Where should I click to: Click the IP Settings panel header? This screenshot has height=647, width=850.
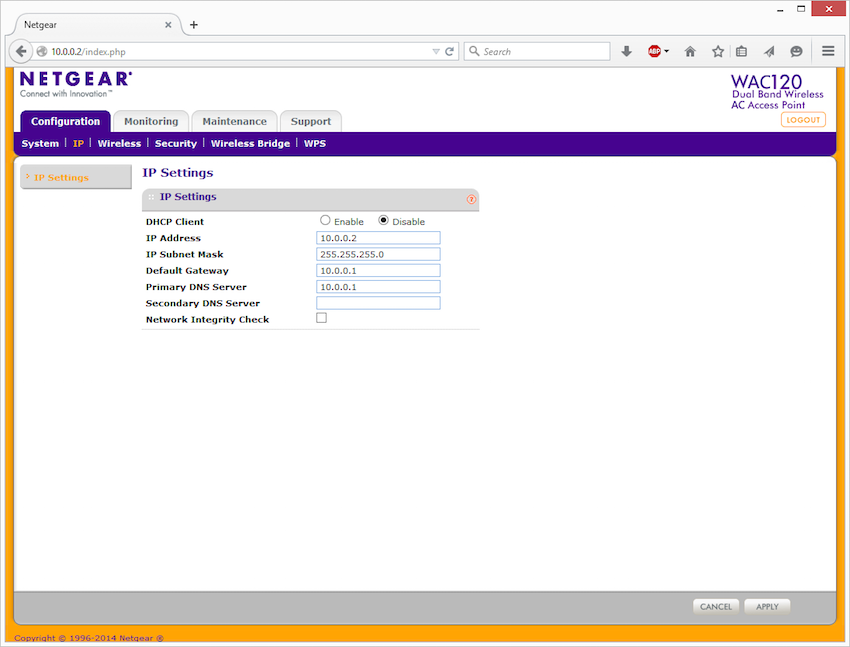[x=311, y=199]
